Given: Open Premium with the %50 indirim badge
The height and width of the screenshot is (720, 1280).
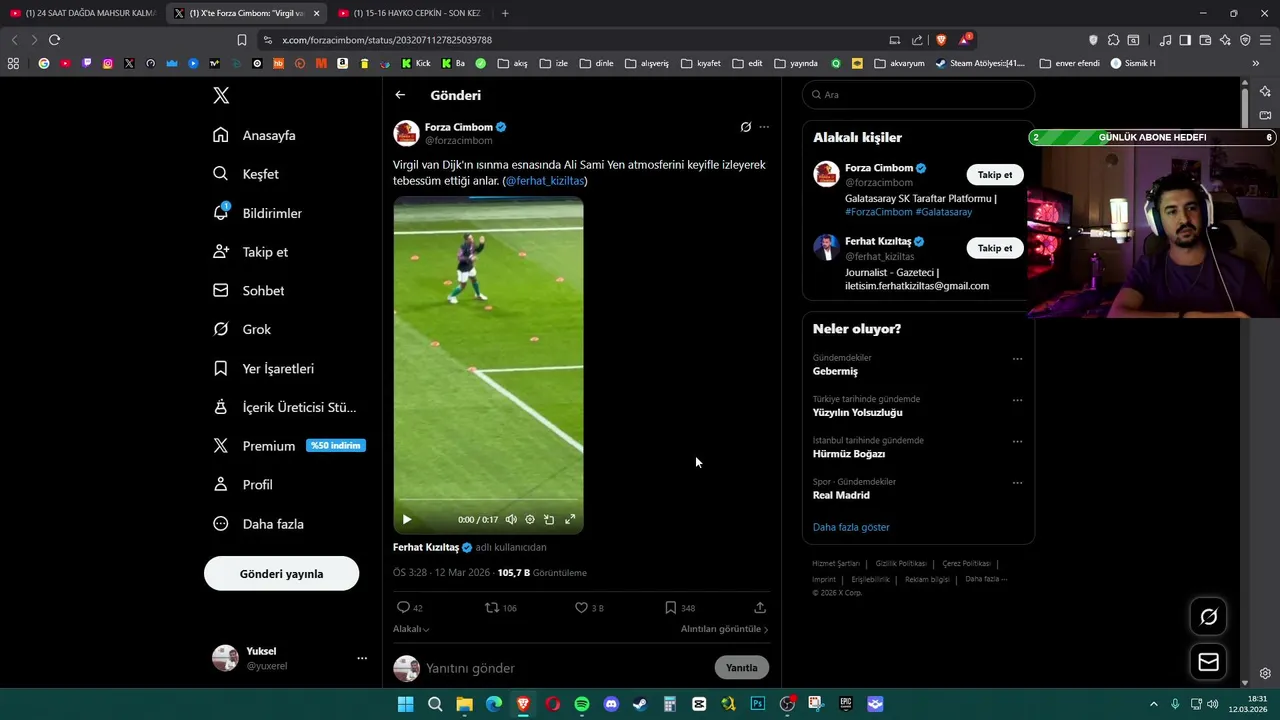Looking at the screenshot, I should tap(289, 446).
